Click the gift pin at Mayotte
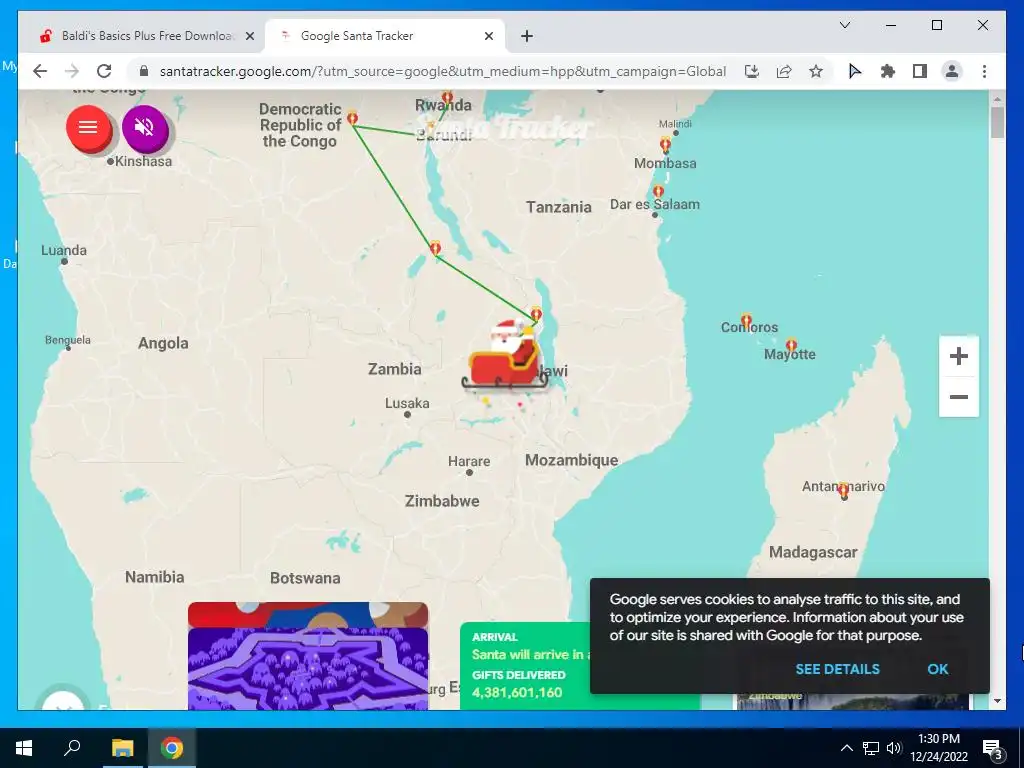This screenshot has height=768, width=1024. point(791,344)
